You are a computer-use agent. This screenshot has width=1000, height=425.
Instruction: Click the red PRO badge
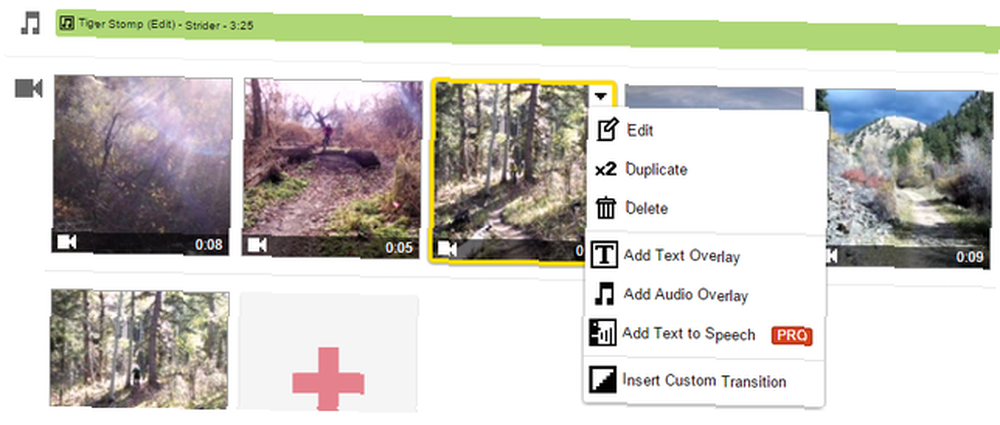click(791, 336)
